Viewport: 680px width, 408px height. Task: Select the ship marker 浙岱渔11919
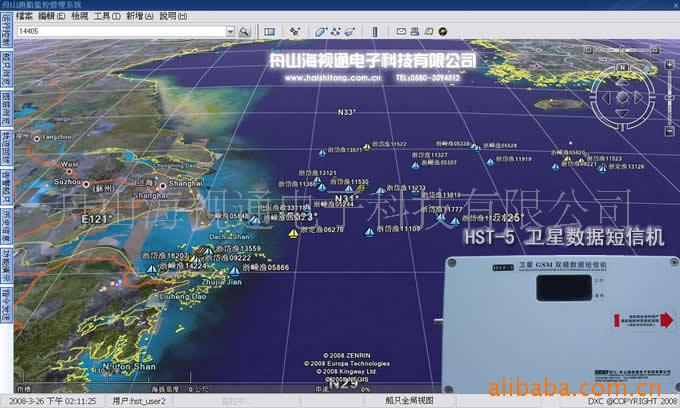click(x=490, y=163)
